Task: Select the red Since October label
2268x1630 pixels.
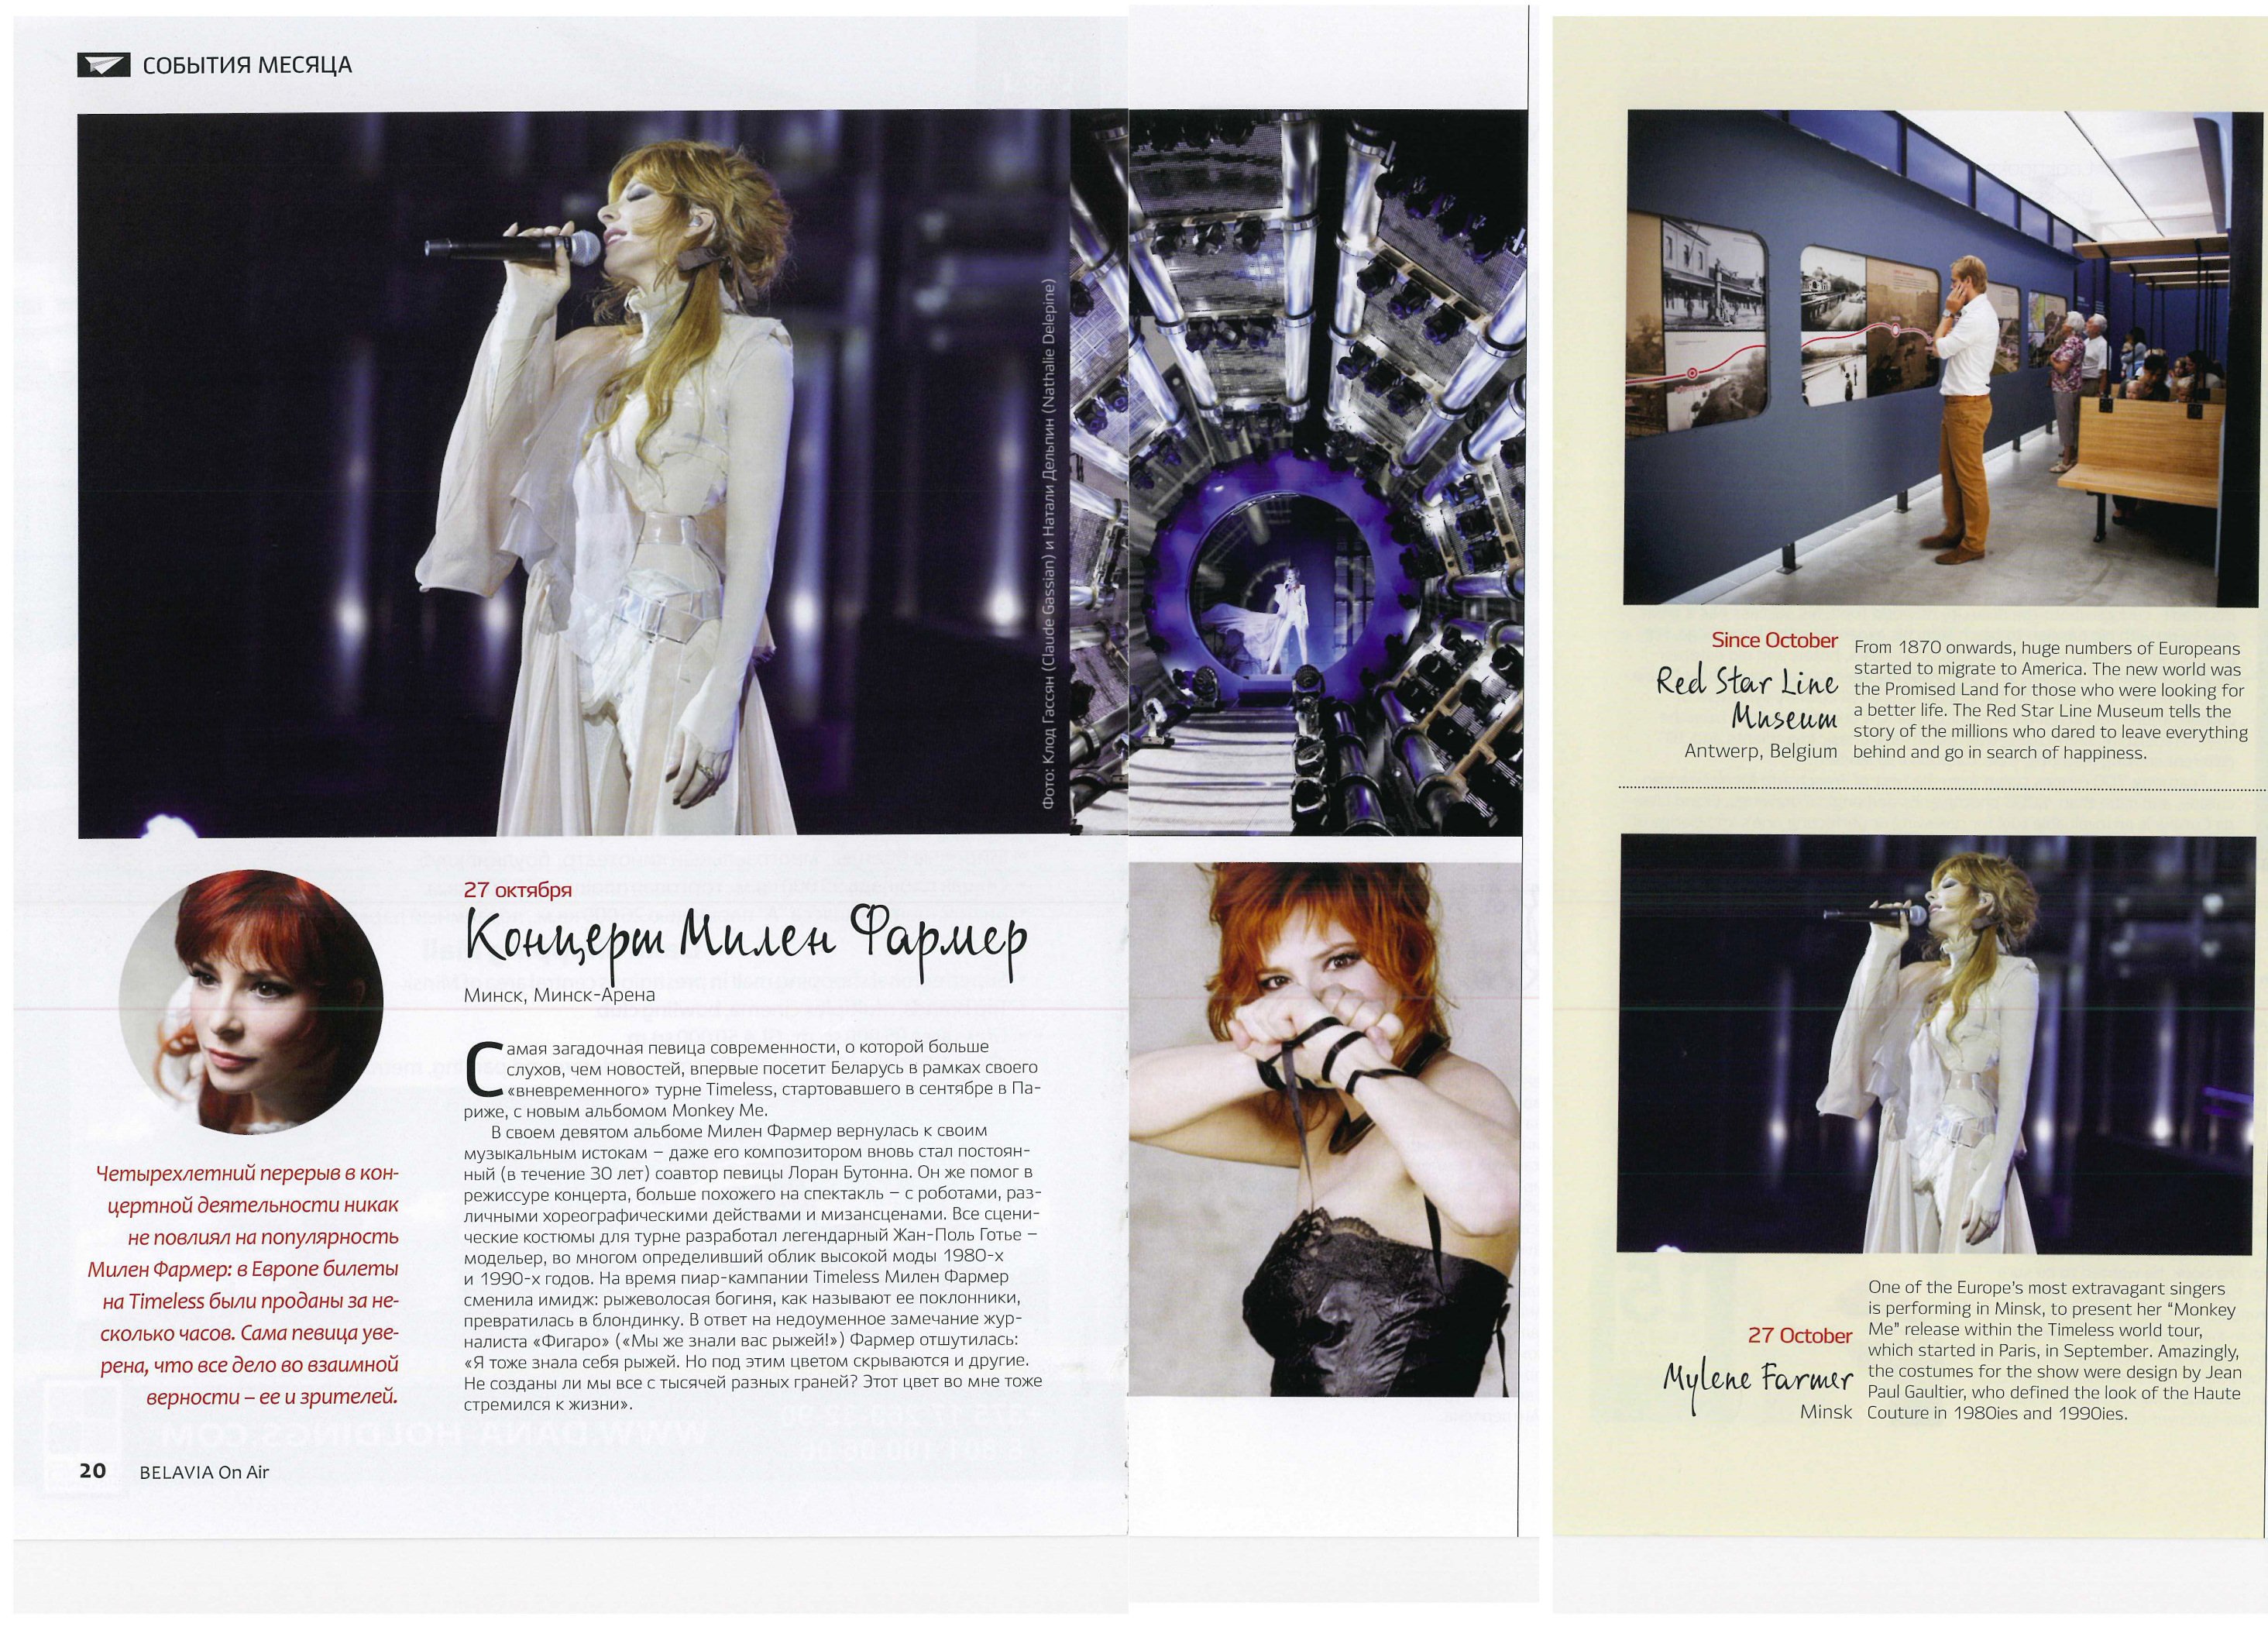Action: [x=1775, y=640]
